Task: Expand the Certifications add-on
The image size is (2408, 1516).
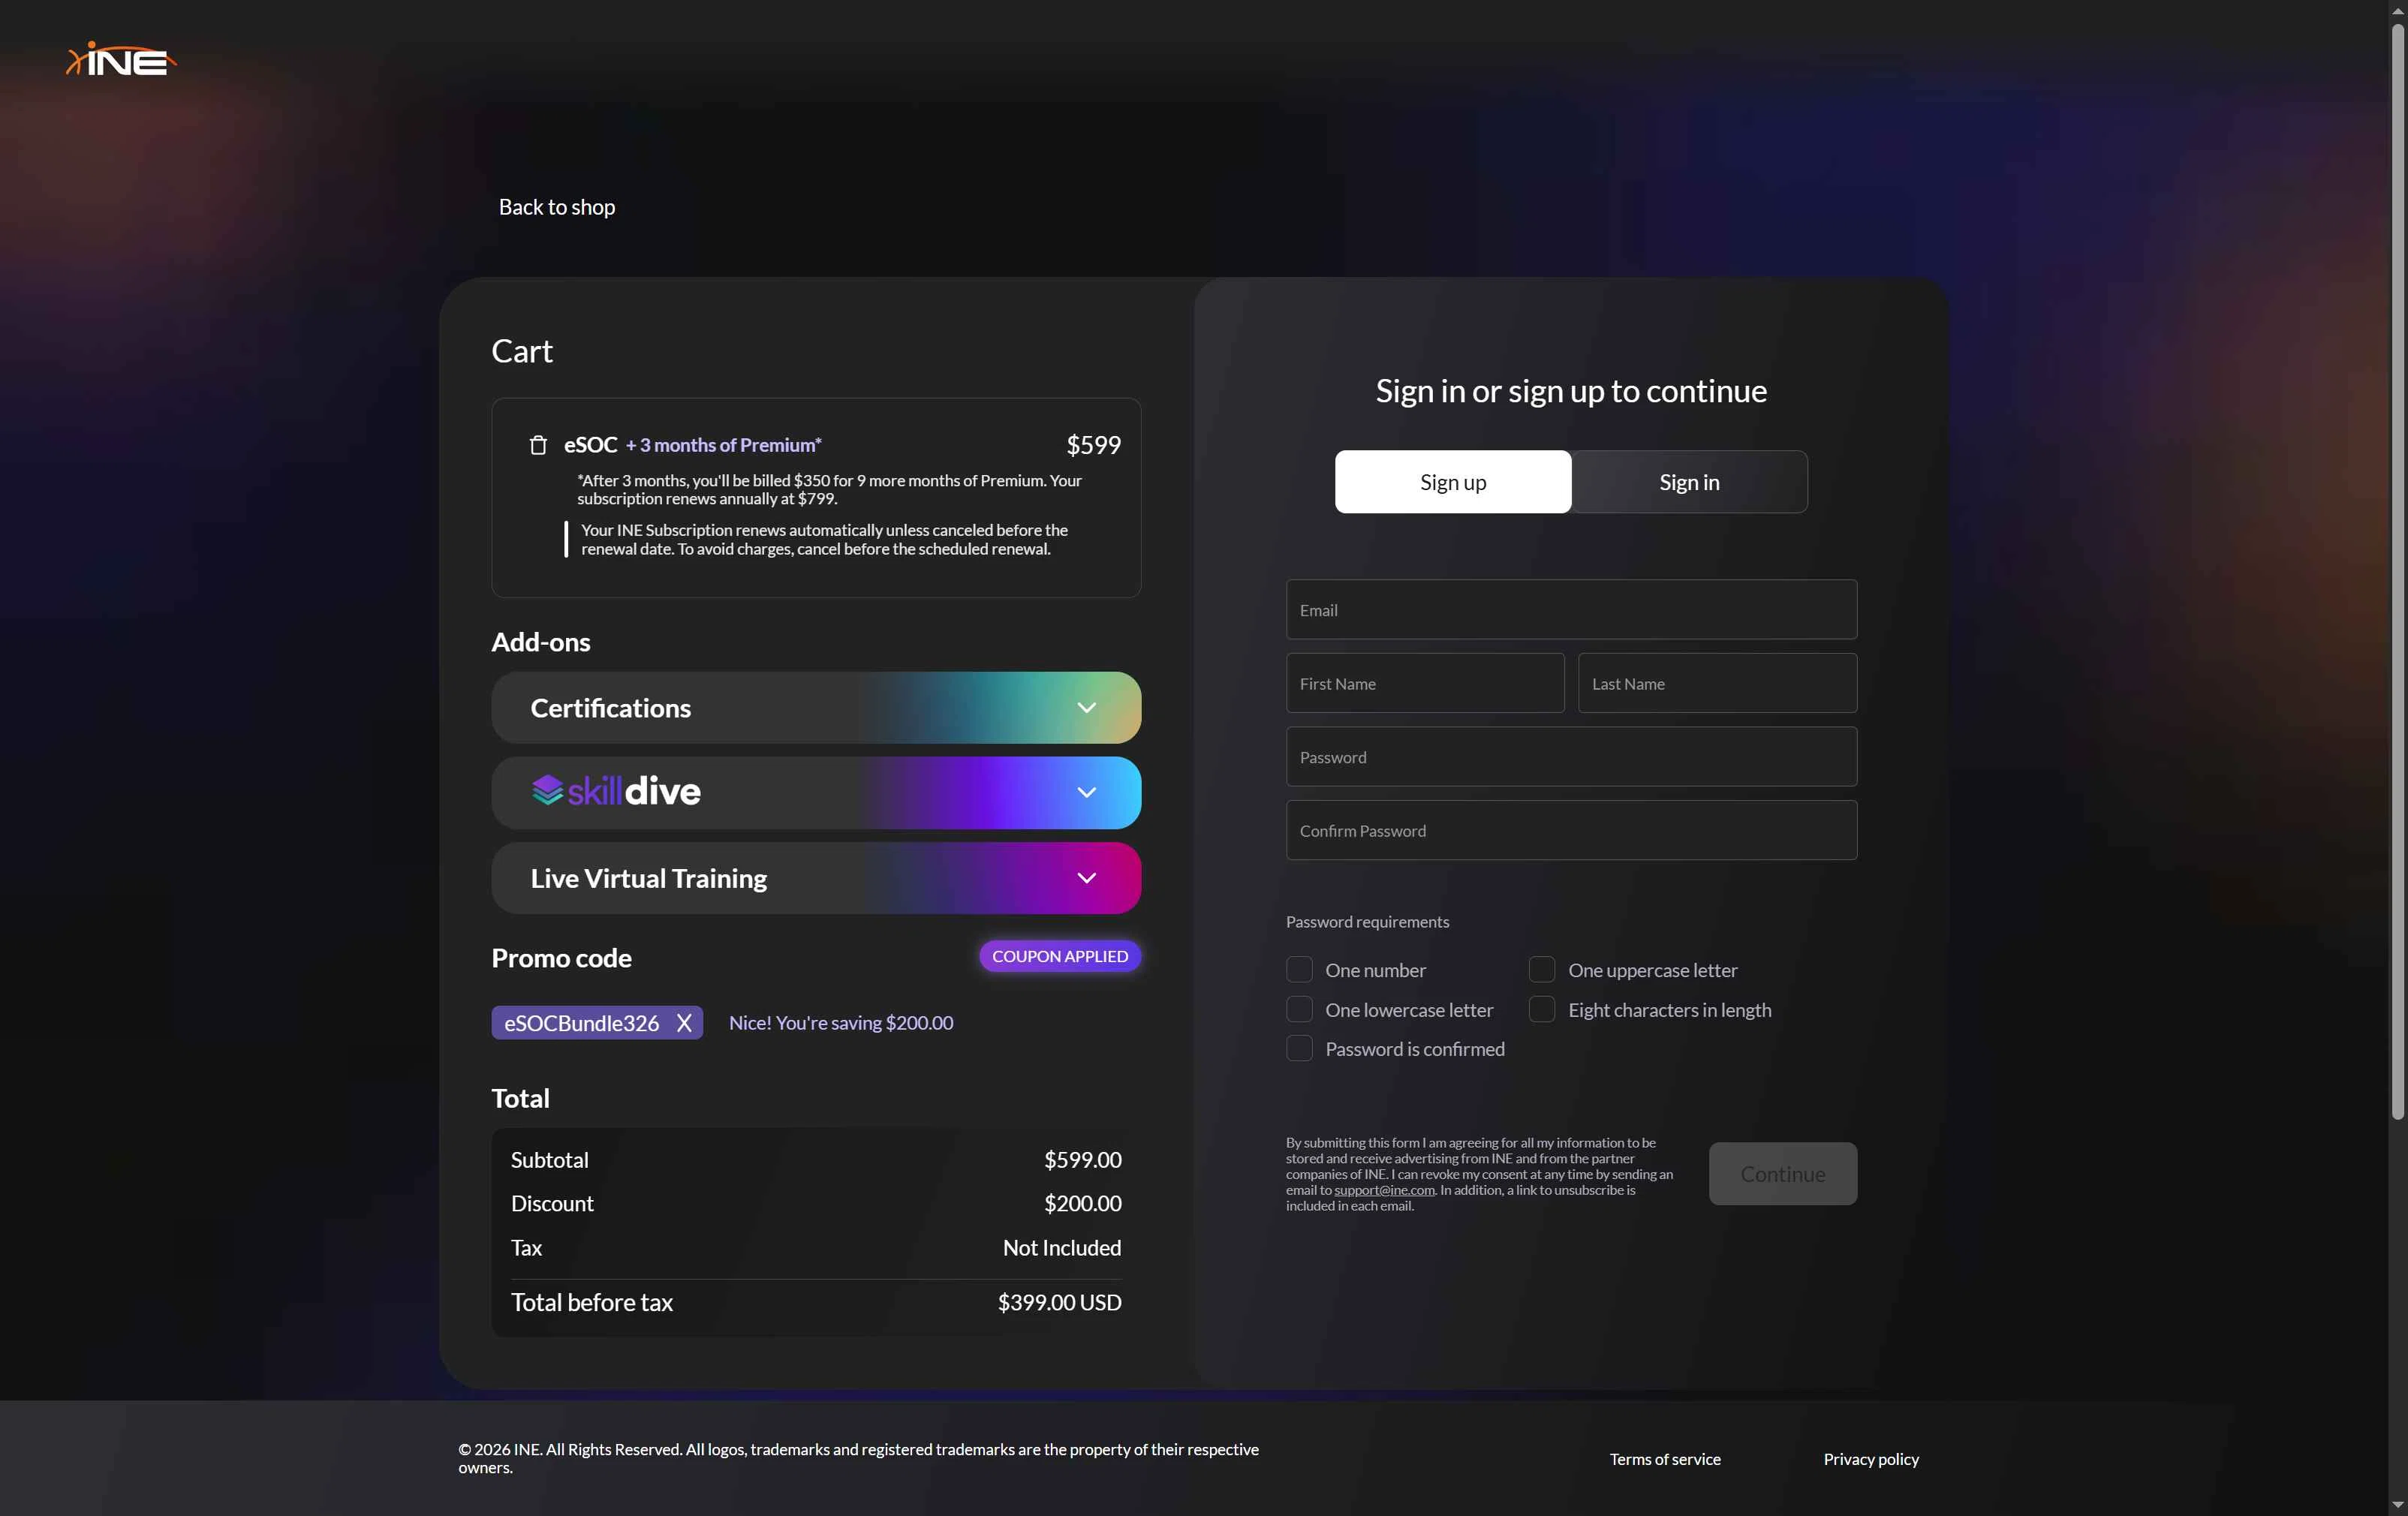Action: [1086, 707]
